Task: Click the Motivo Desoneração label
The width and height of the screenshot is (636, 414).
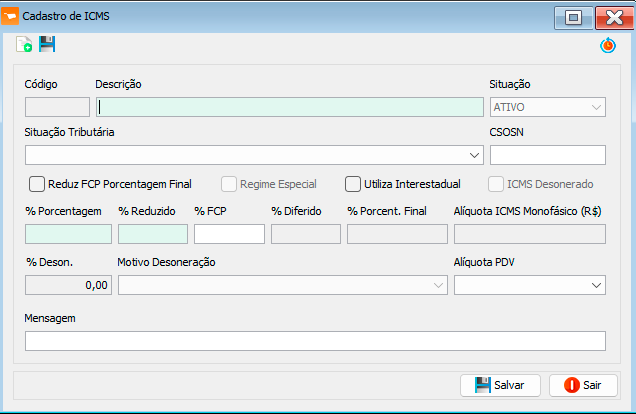Action: pyautogui.click(x=166, y=262)
